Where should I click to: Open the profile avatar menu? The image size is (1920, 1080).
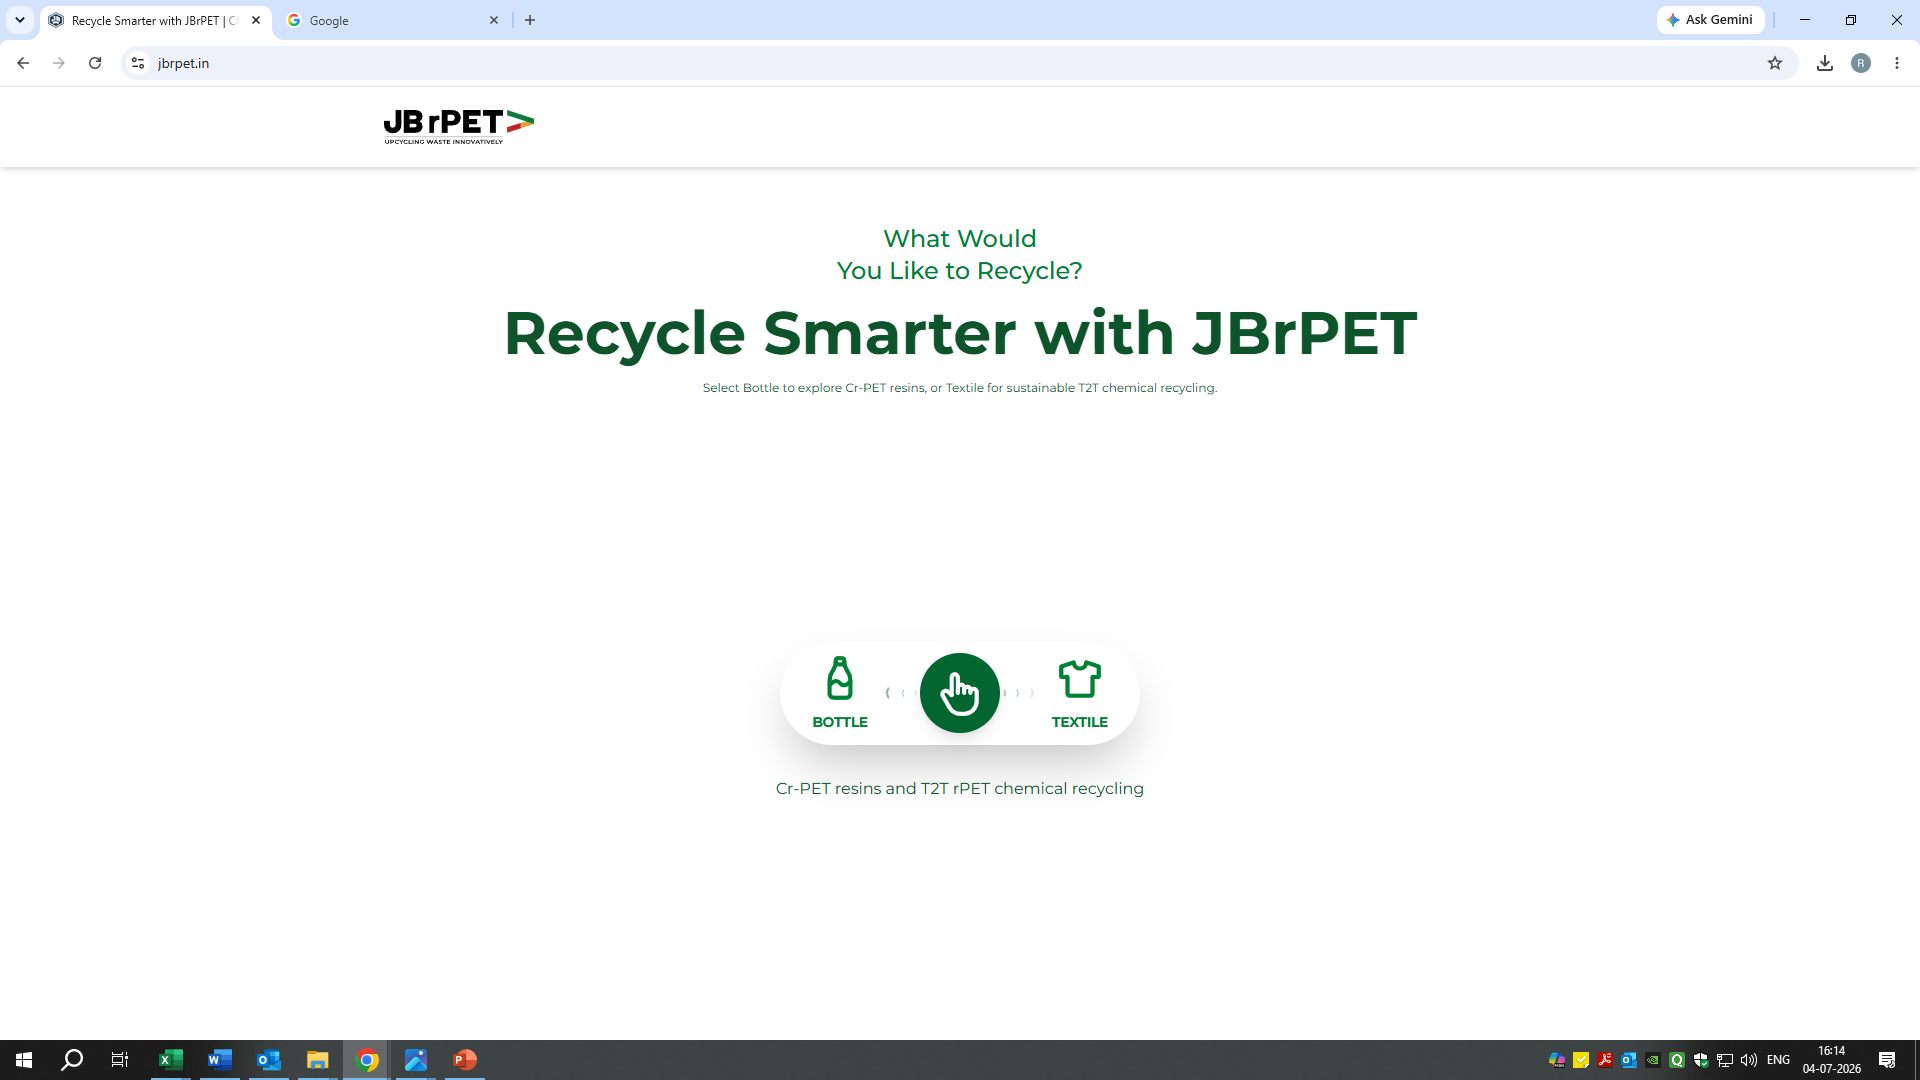[x=1861, y=63]
